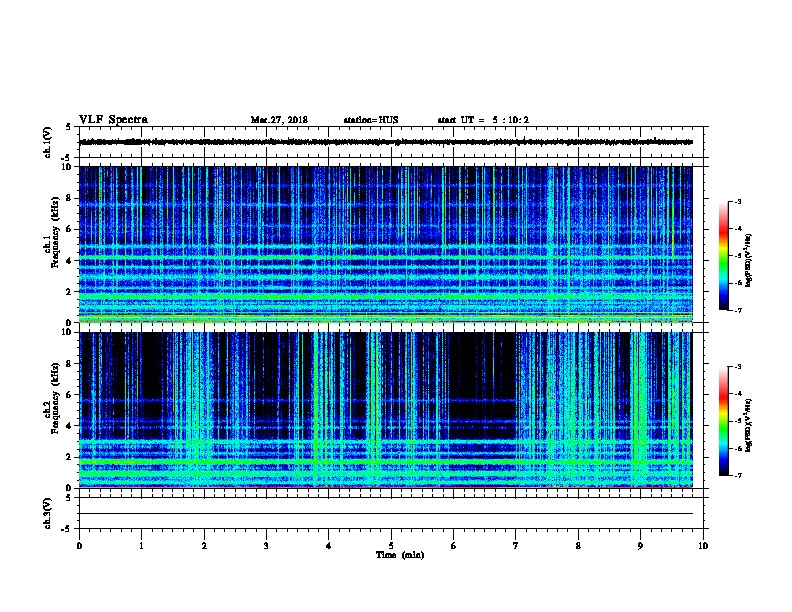Click the ch.1(V) waveform strip
The width and height of the screenshot is (792, 612).
click(x=386, y=142)
